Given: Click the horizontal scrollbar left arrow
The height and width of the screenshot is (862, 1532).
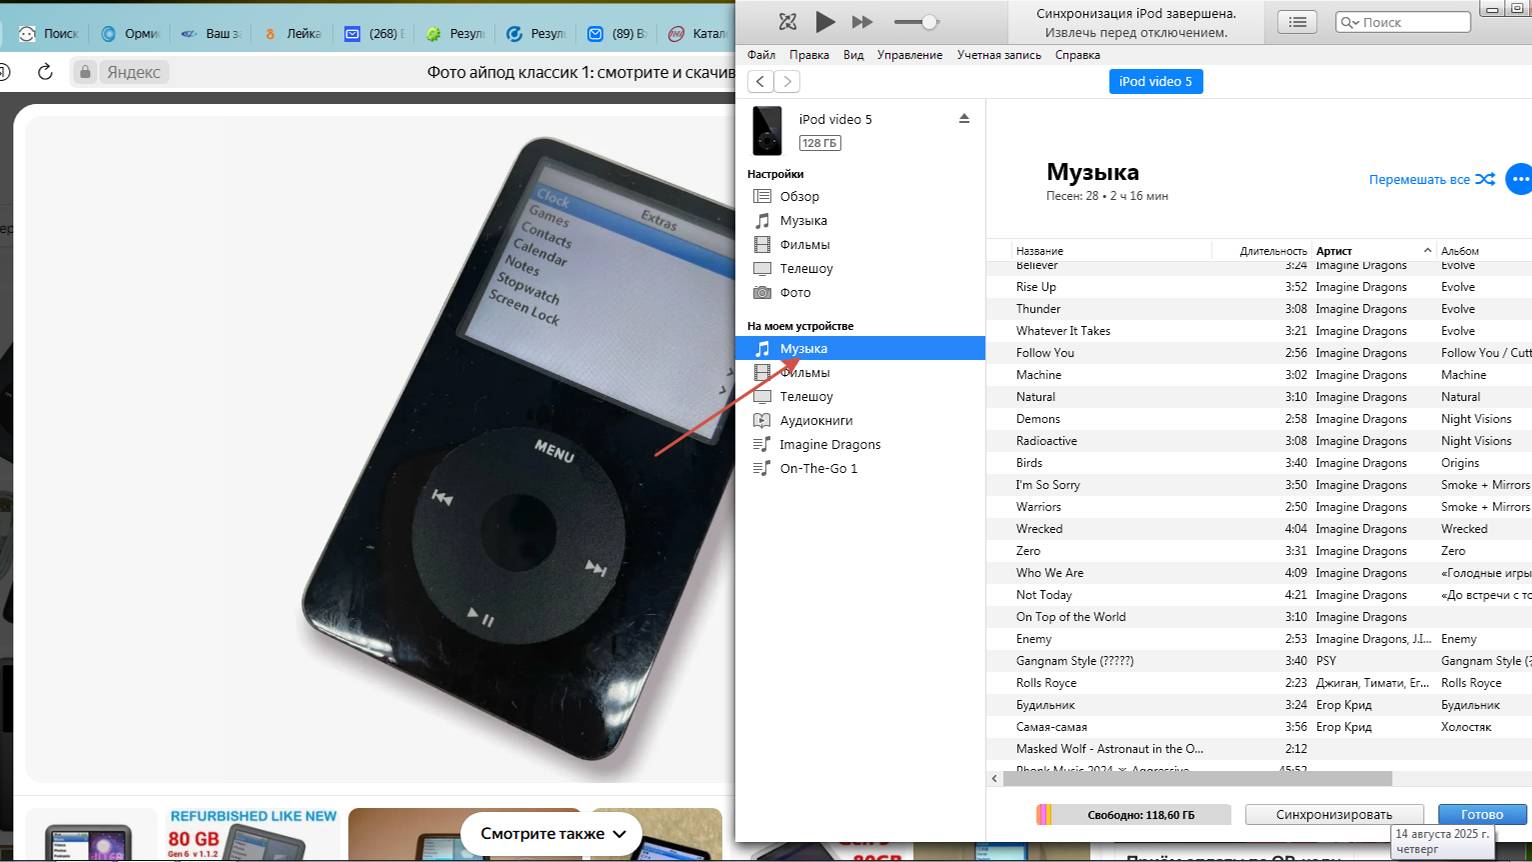Looking at the screenshot, I should (994, 778).
